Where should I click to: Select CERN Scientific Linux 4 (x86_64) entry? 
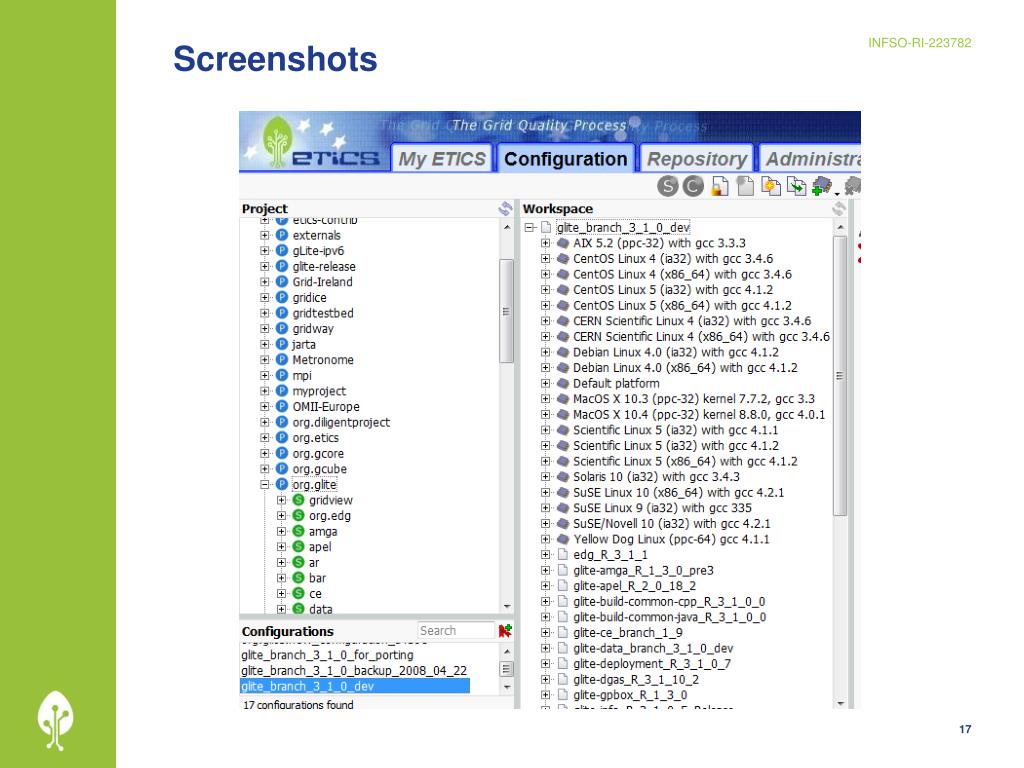tap(701, 336)
